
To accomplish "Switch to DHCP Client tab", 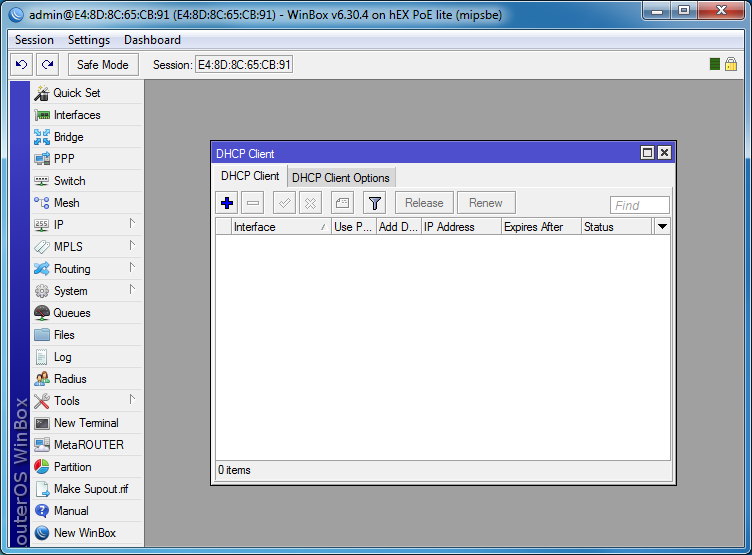I will click(x=250, y=176).
